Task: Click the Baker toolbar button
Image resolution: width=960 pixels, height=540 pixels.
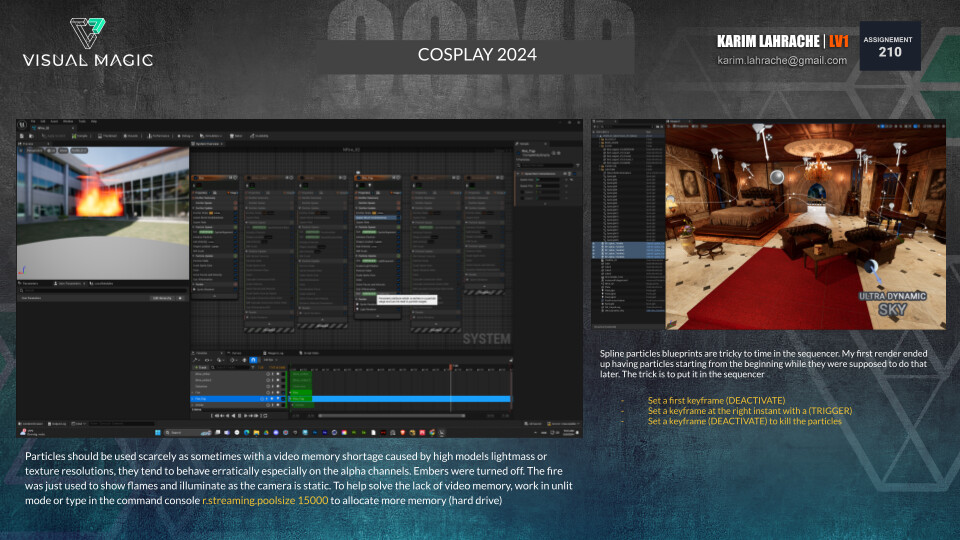Action: (x=235, y=136)
